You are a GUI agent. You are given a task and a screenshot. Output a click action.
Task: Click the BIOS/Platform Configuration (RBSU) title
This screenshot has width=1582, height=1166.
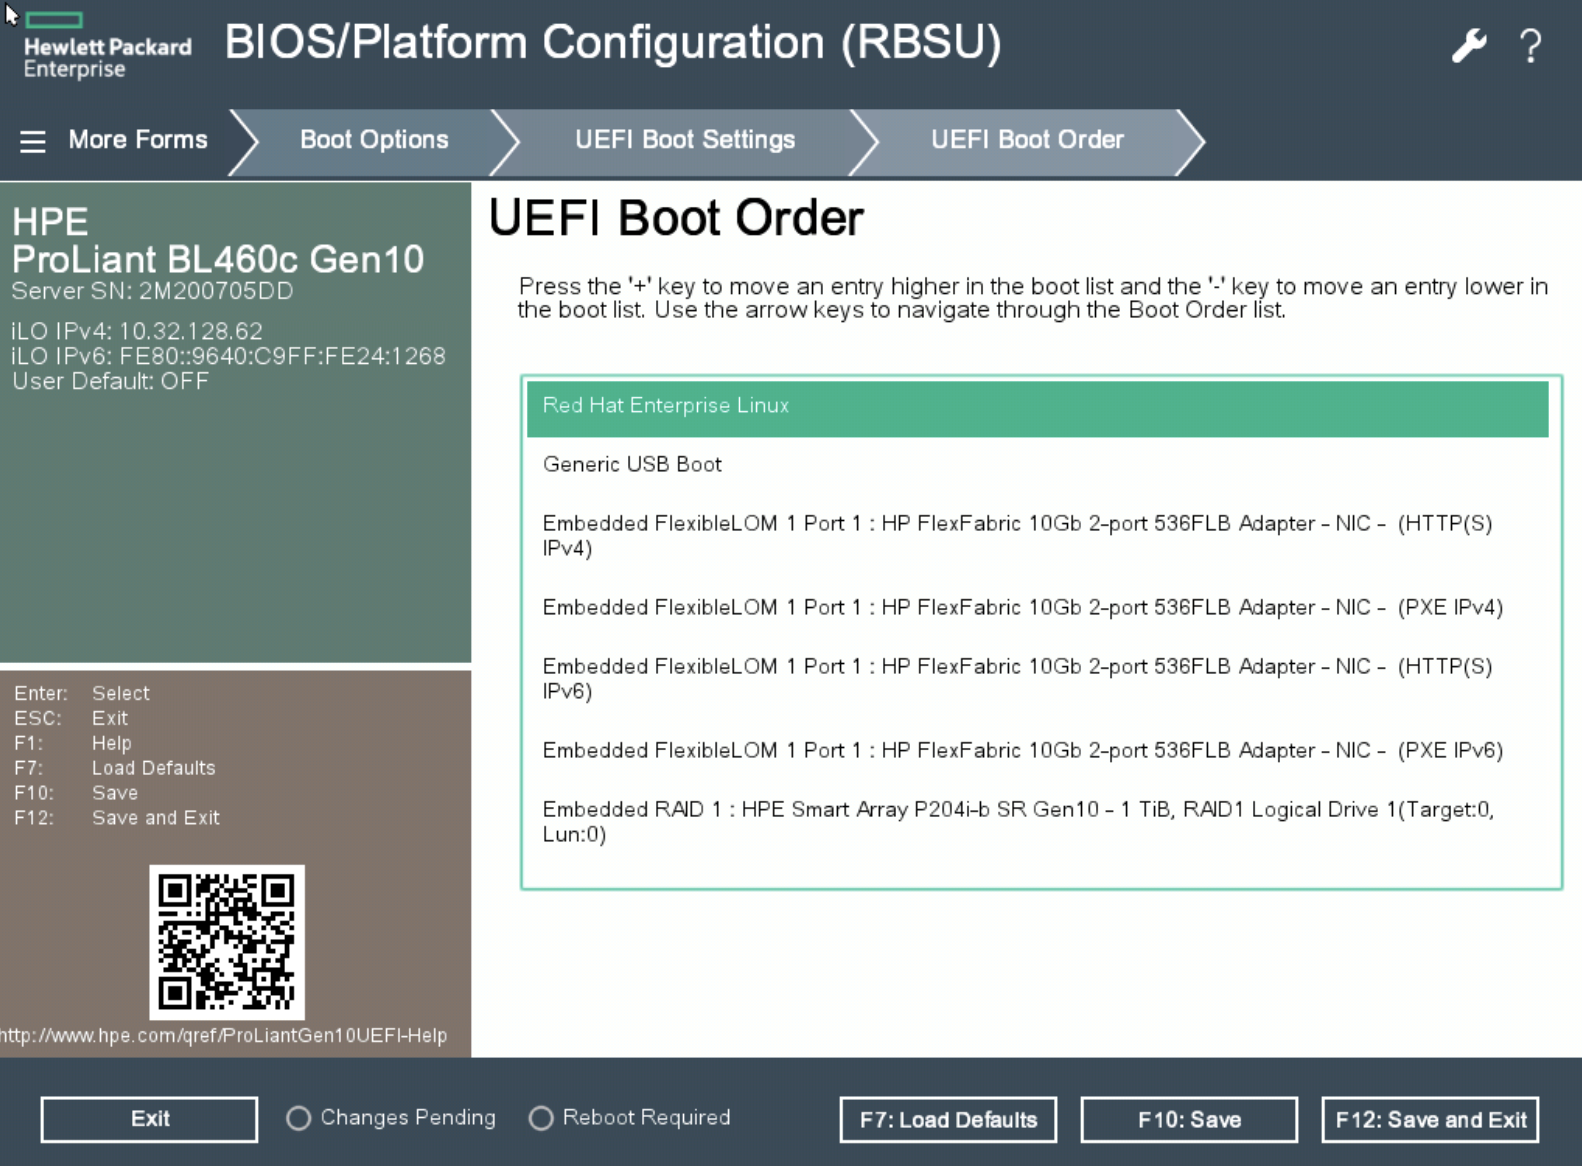coord(613,43)
